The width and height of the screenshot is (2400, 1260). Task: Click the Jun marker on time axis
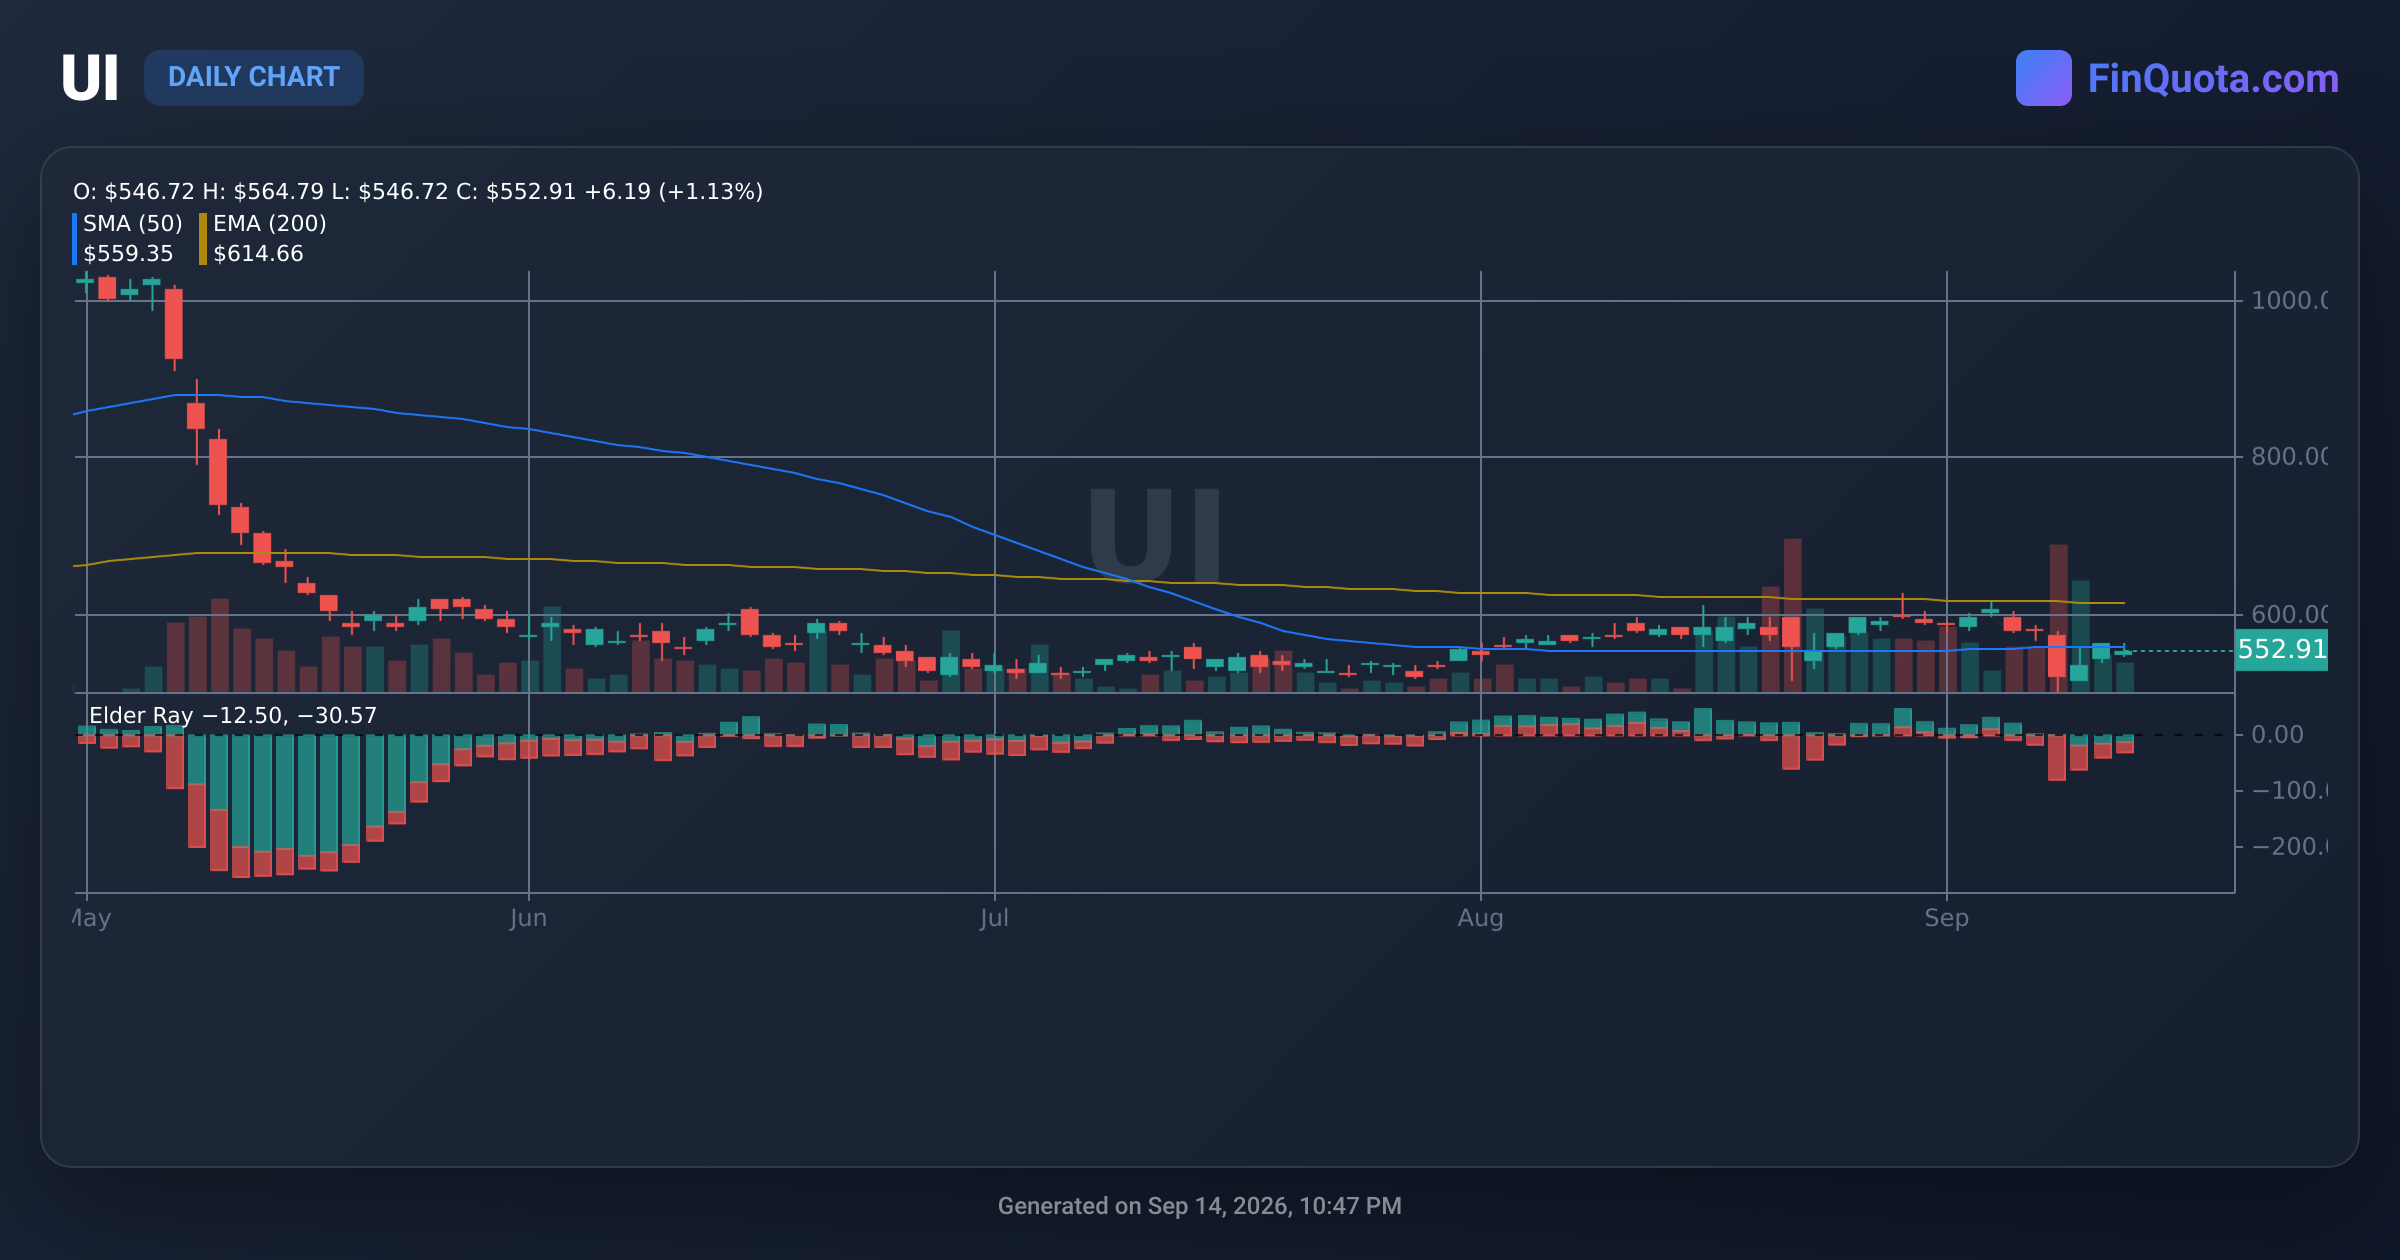tap(528, 918)
